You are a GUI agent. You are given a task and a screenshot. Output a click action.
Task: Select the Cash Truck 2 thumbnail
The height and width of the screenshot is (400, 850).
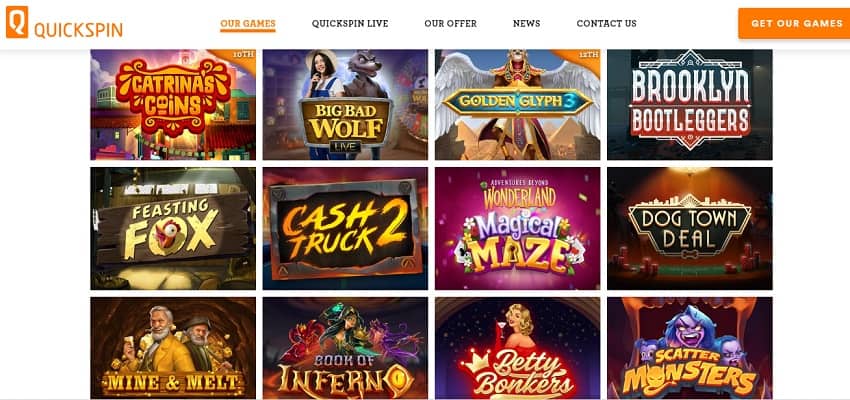tap(345, 228)
